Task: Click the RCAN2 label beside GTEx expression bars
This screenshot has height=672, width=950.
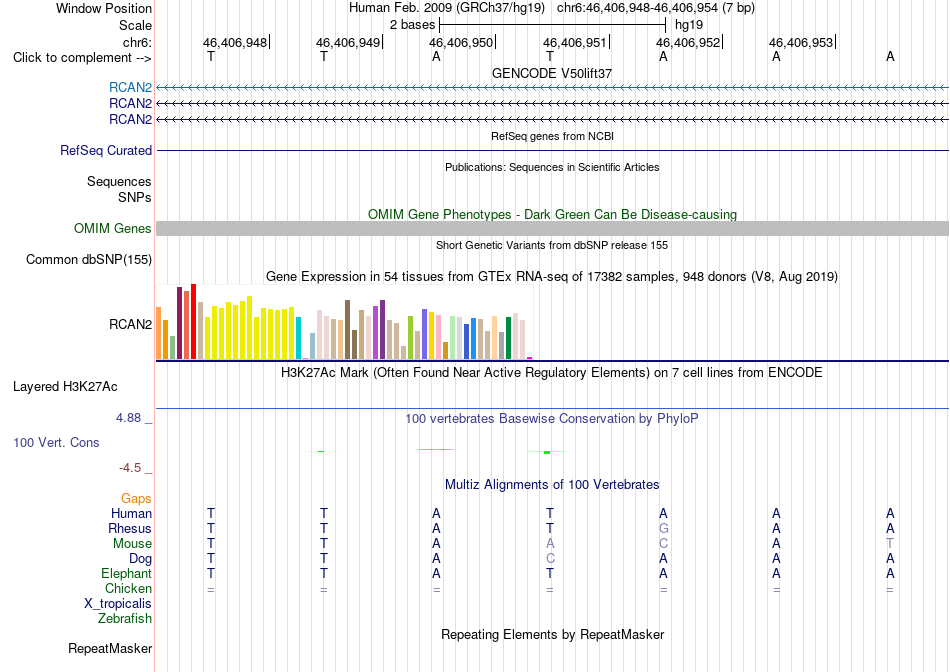Action: (x=130, y=324)
